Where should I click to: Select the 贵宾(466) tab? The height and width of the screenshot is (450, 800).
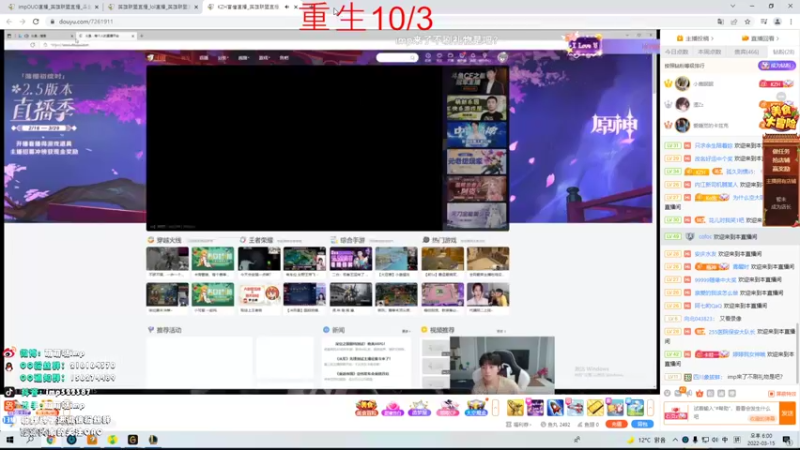point(746,52)
